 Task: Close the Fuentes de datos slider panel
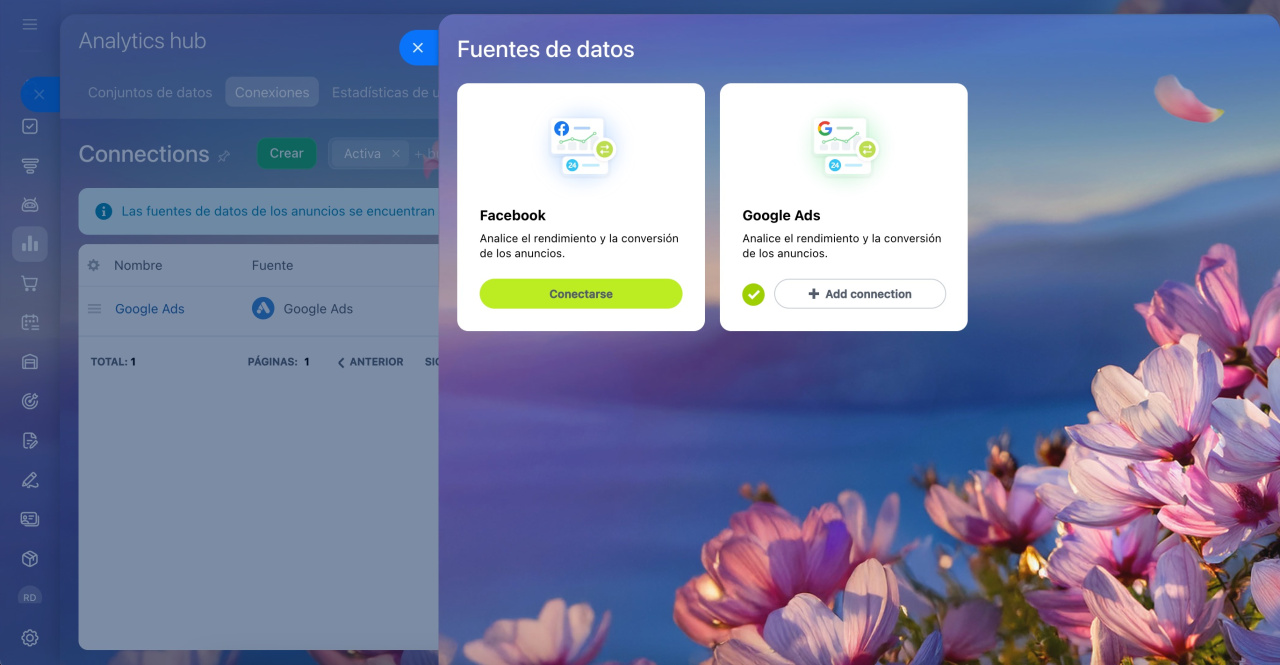(418, 48)
